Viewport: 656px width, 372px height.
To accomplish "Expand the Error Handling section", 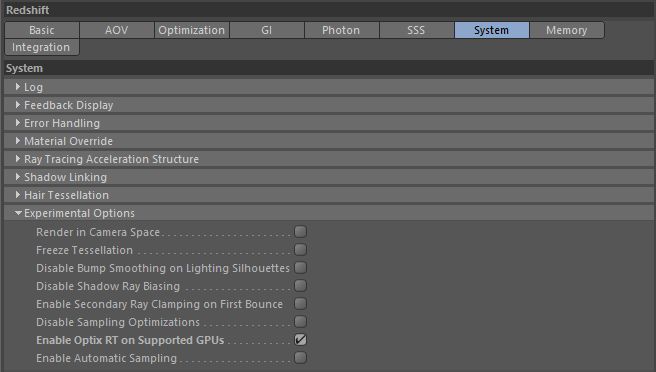I will click(x=329, y=123).
